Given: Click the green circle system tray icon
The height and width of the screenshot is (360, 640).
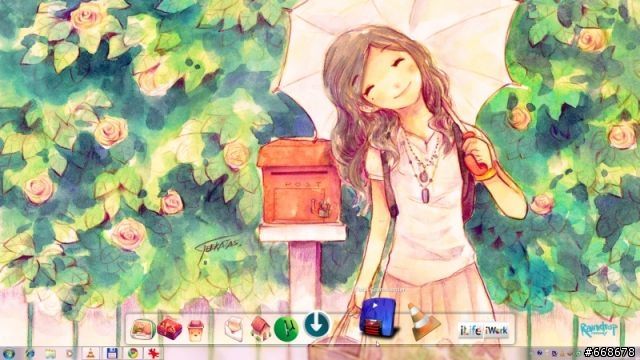Looking at the screenshot, I should (577, 353).
